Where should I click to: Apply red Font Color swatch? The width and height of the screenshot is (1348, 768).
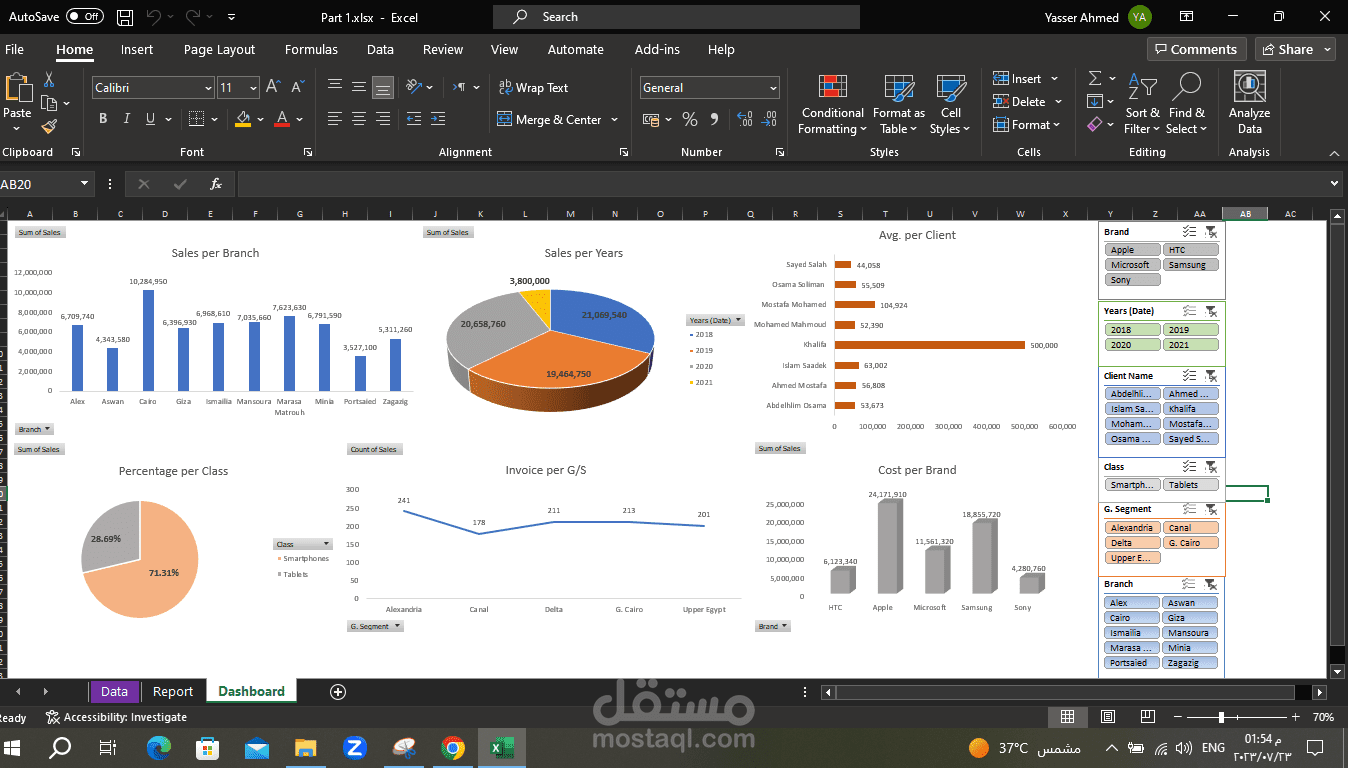pos(283,119)
